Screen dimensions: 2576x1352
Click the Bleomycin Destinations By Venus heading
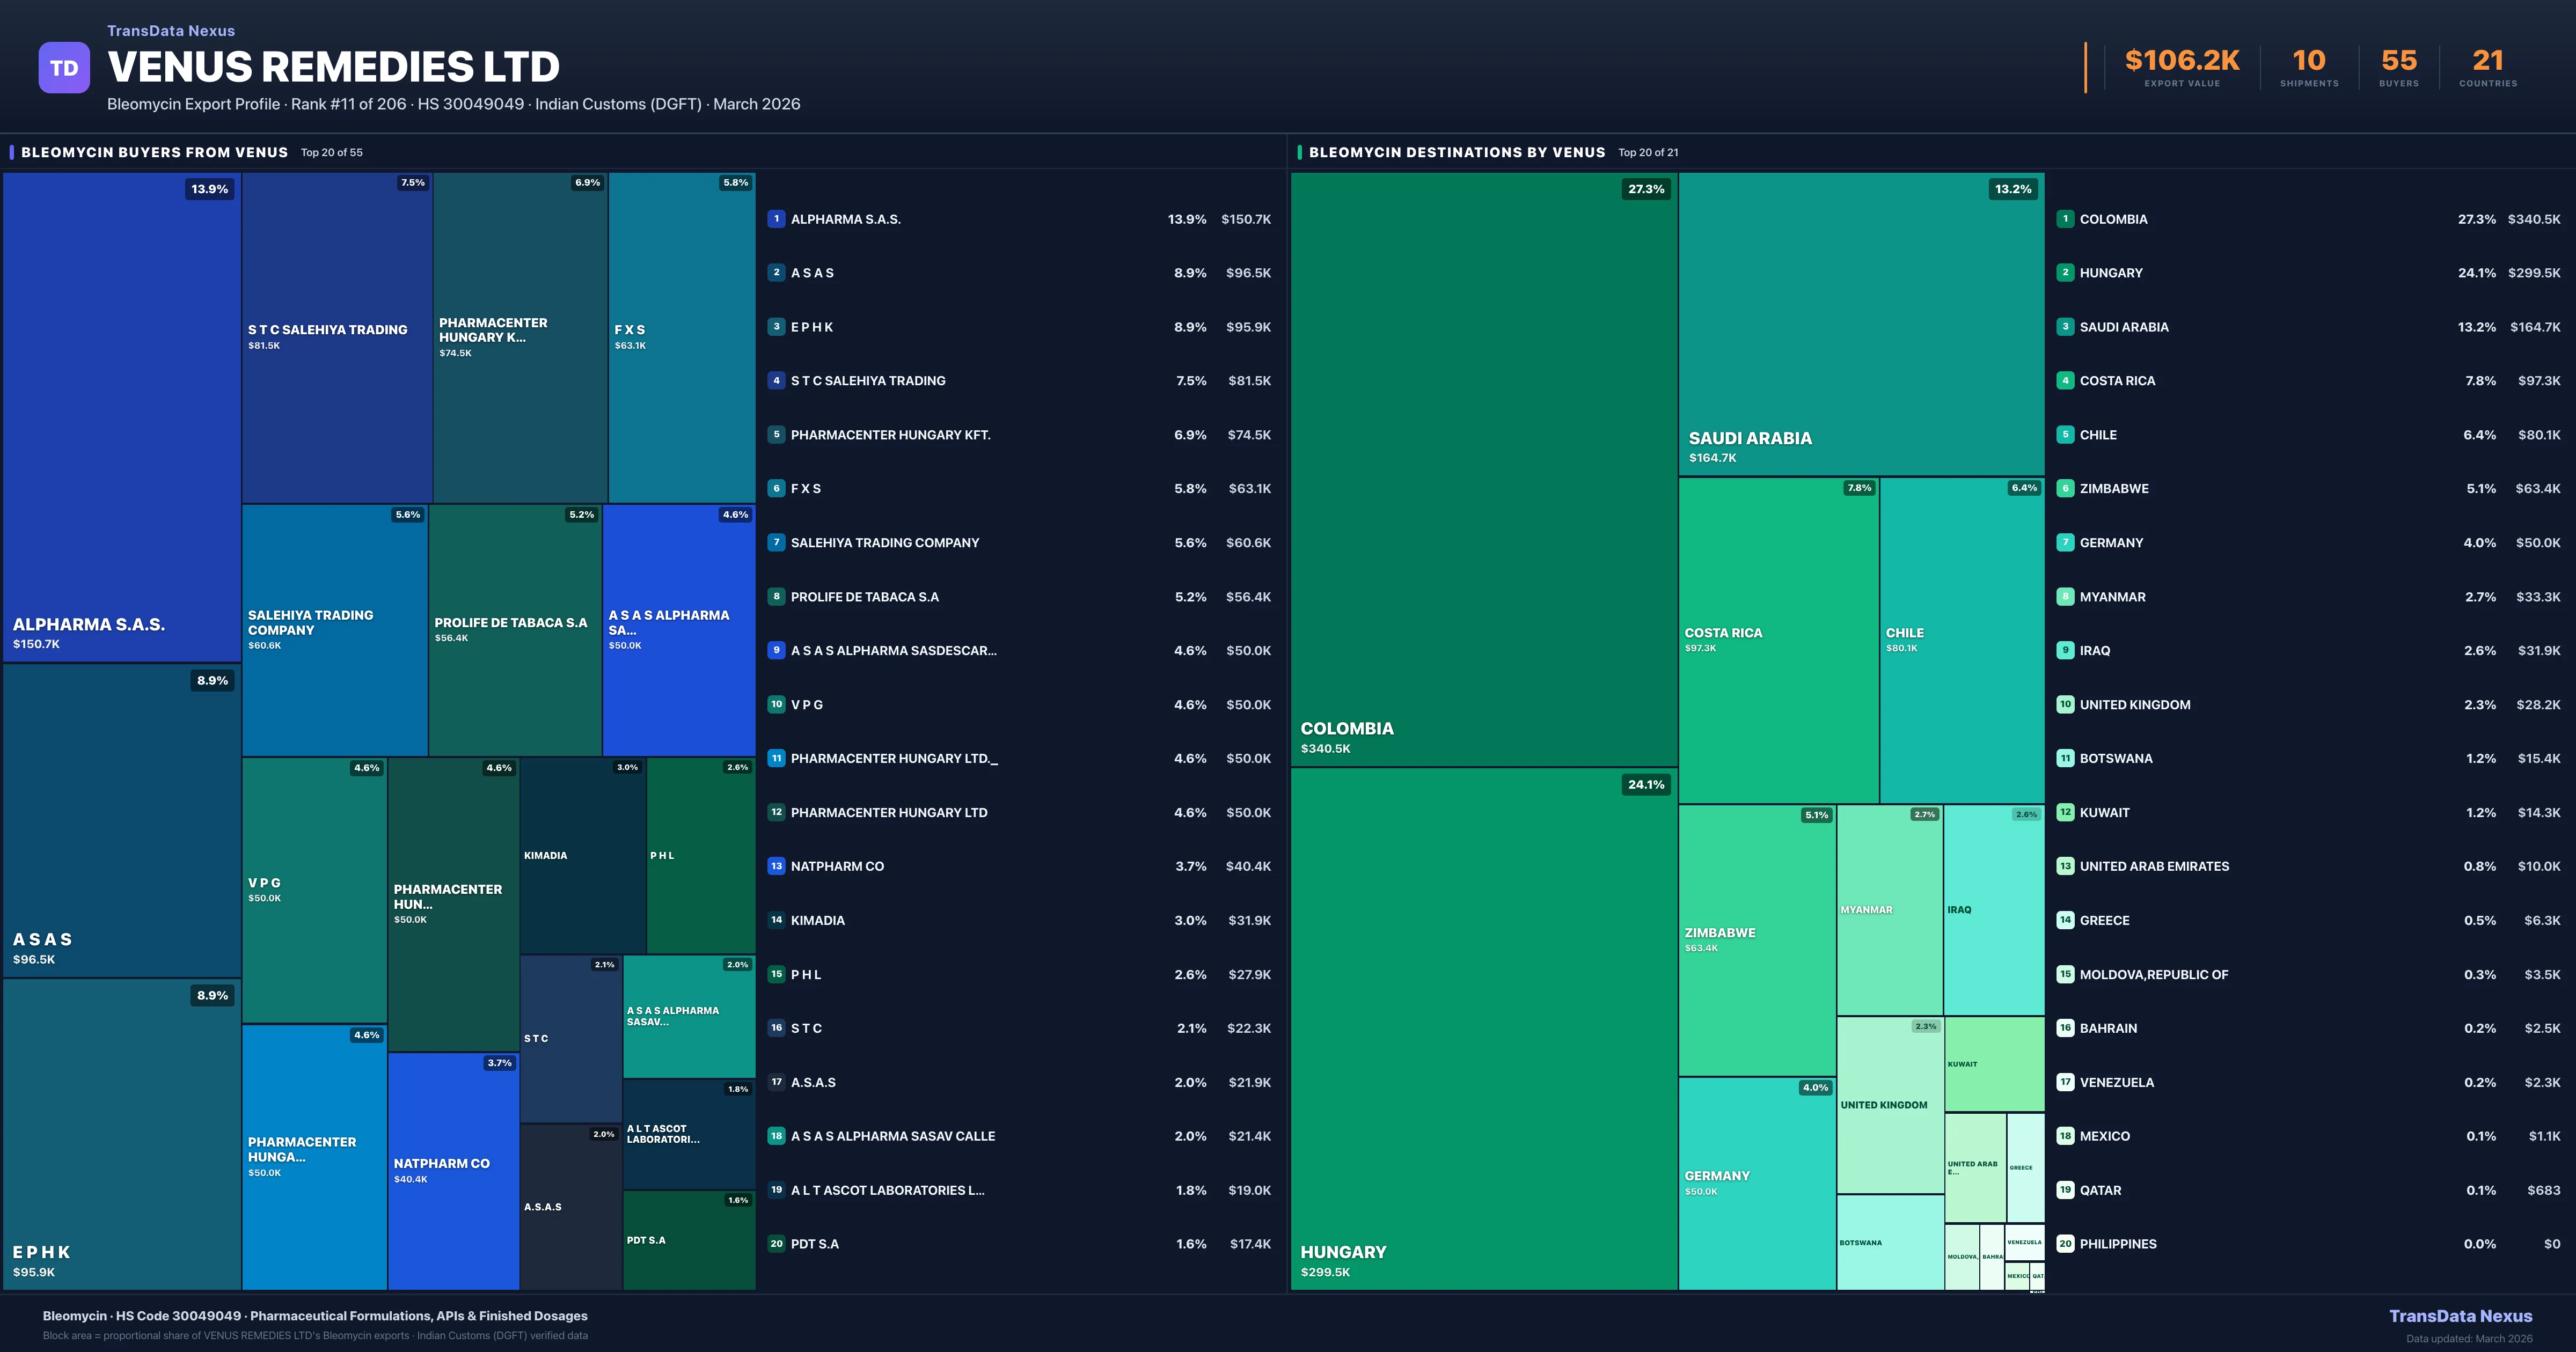[x=1456, y=152]
